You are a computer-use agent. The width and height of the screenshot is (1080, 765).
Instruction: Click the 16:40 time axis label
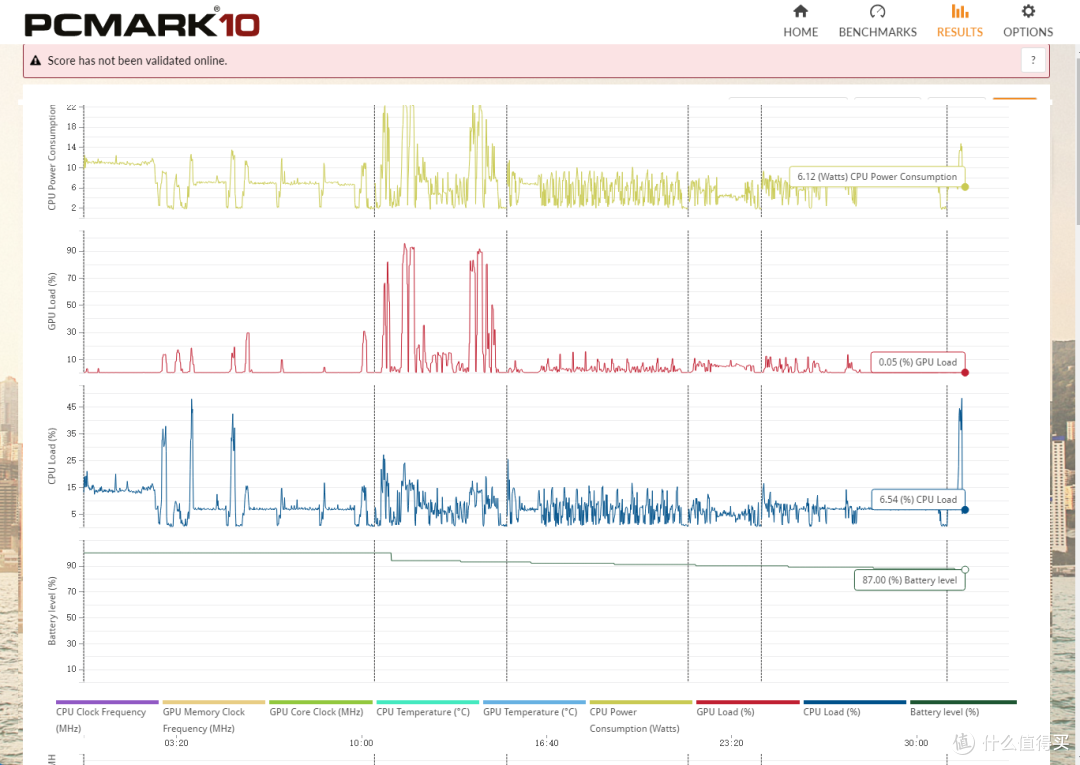546,743
